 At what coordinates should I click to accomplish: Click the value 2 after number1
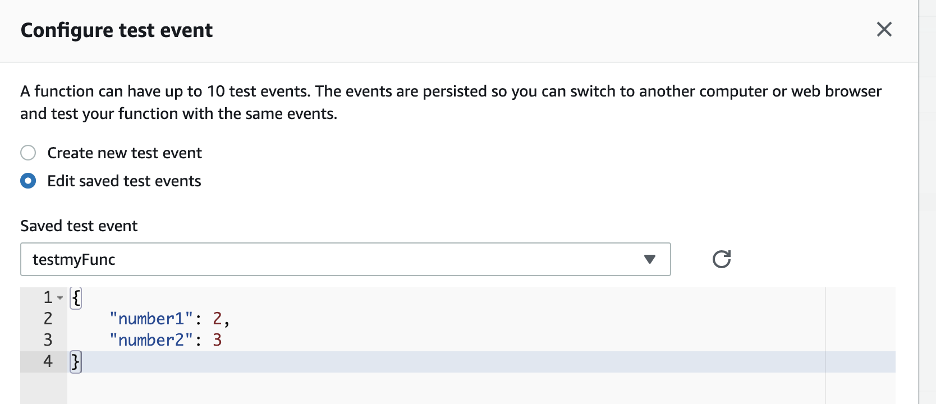[x=218, y=319]
